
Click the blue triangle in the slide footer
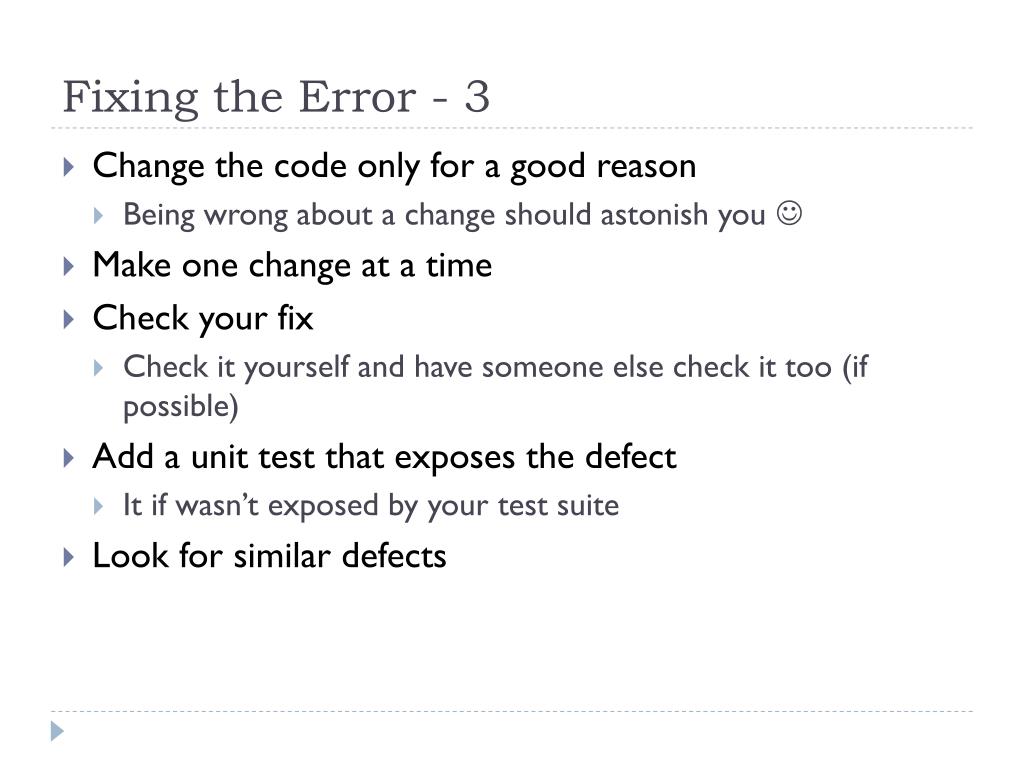(x=57, y=731)
